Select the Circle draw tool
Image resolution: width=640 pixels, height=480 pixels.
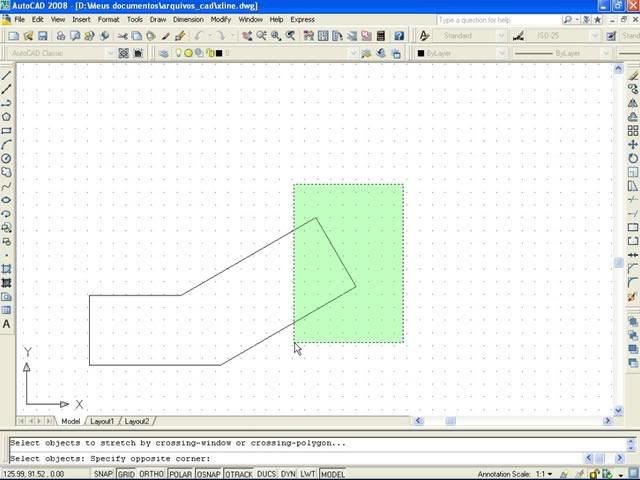coord(6,159)
